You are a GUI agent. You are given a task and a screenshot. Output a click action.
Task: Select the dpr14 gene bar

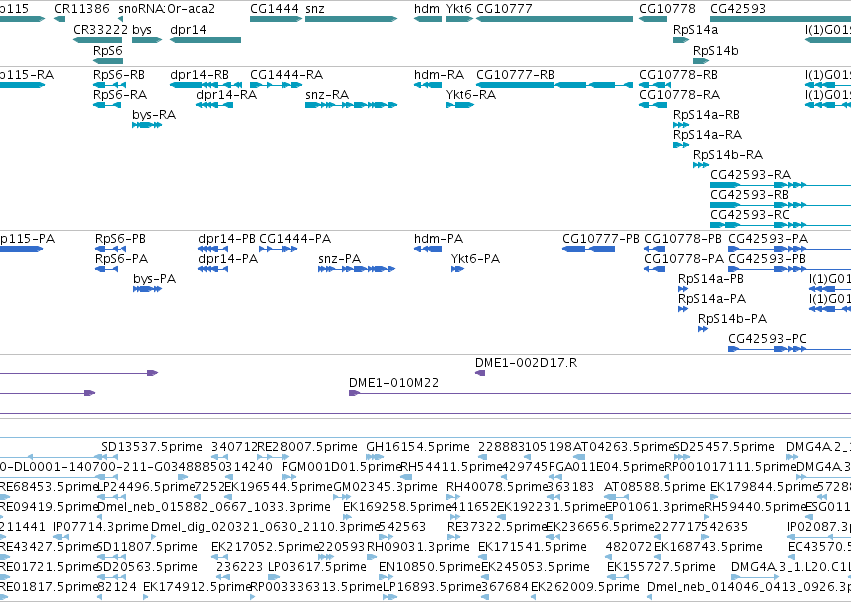[205, 40]
